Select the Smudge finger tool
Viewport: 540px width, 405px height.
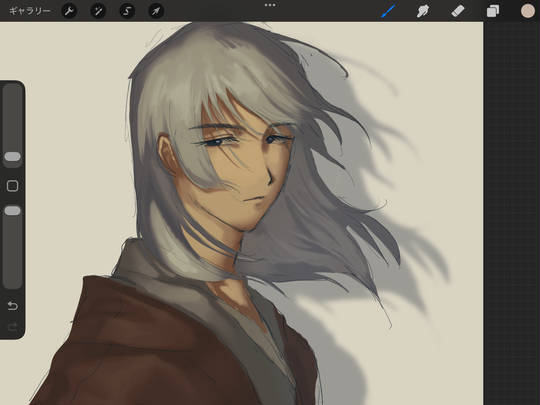[x=423, y=11]
